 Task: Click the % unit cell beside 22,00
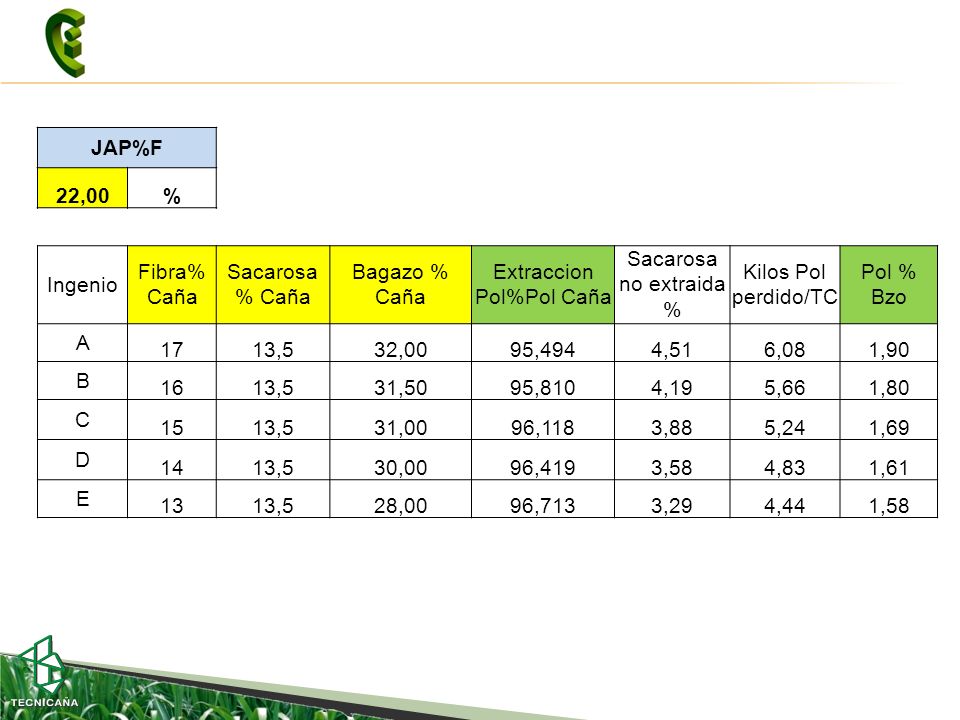[x=172, y=189]
